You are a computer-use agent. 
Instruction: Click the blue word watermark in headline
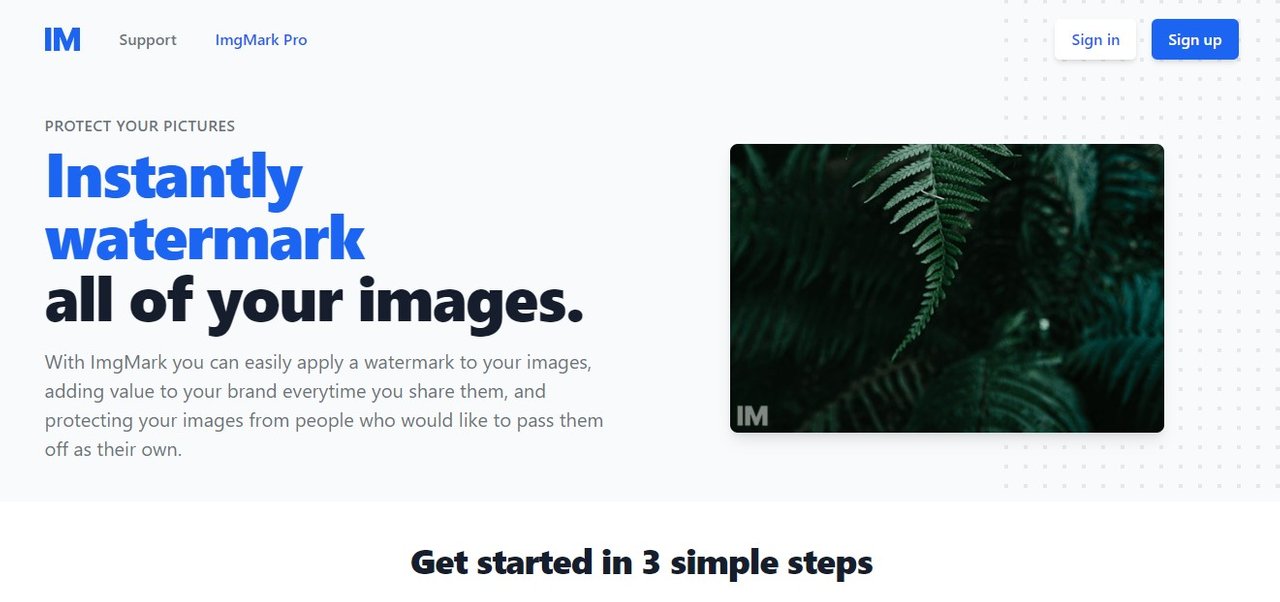205,239
